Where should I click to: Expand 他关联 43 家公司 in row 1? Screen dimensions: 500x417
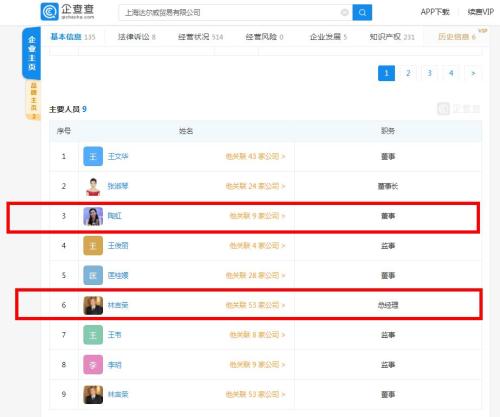(x=255, y=156)
